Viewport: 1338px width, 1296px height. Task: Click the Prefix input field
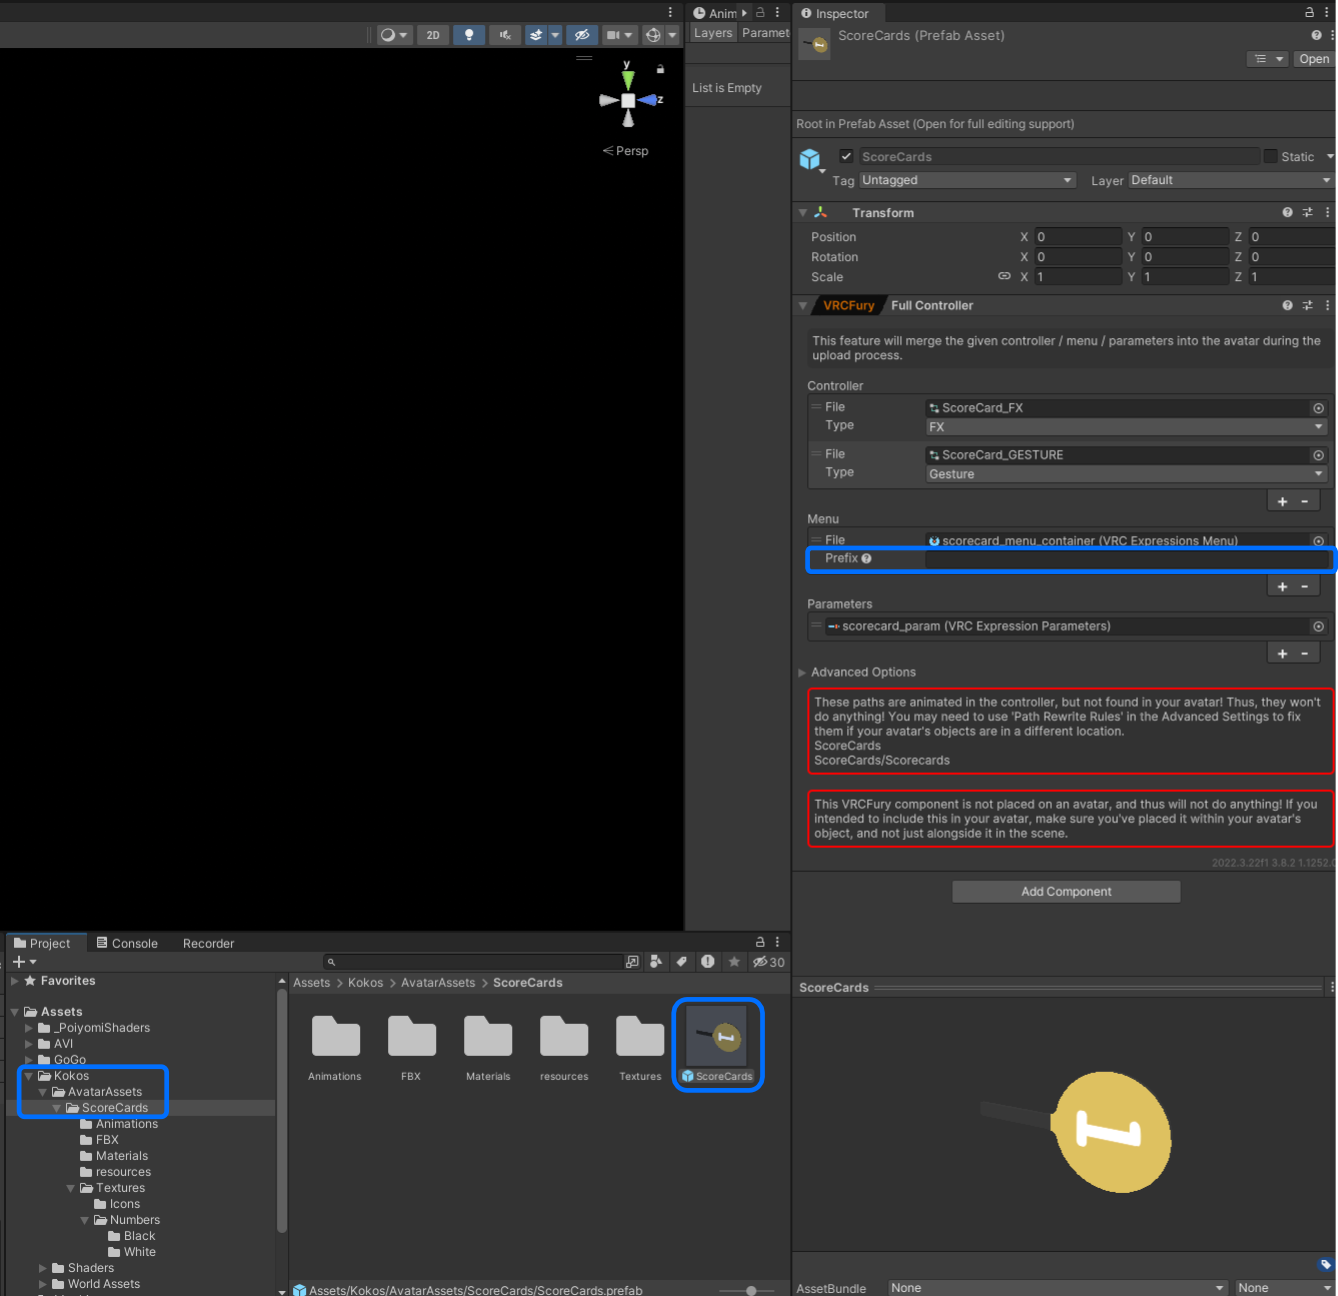point(1125,559)
